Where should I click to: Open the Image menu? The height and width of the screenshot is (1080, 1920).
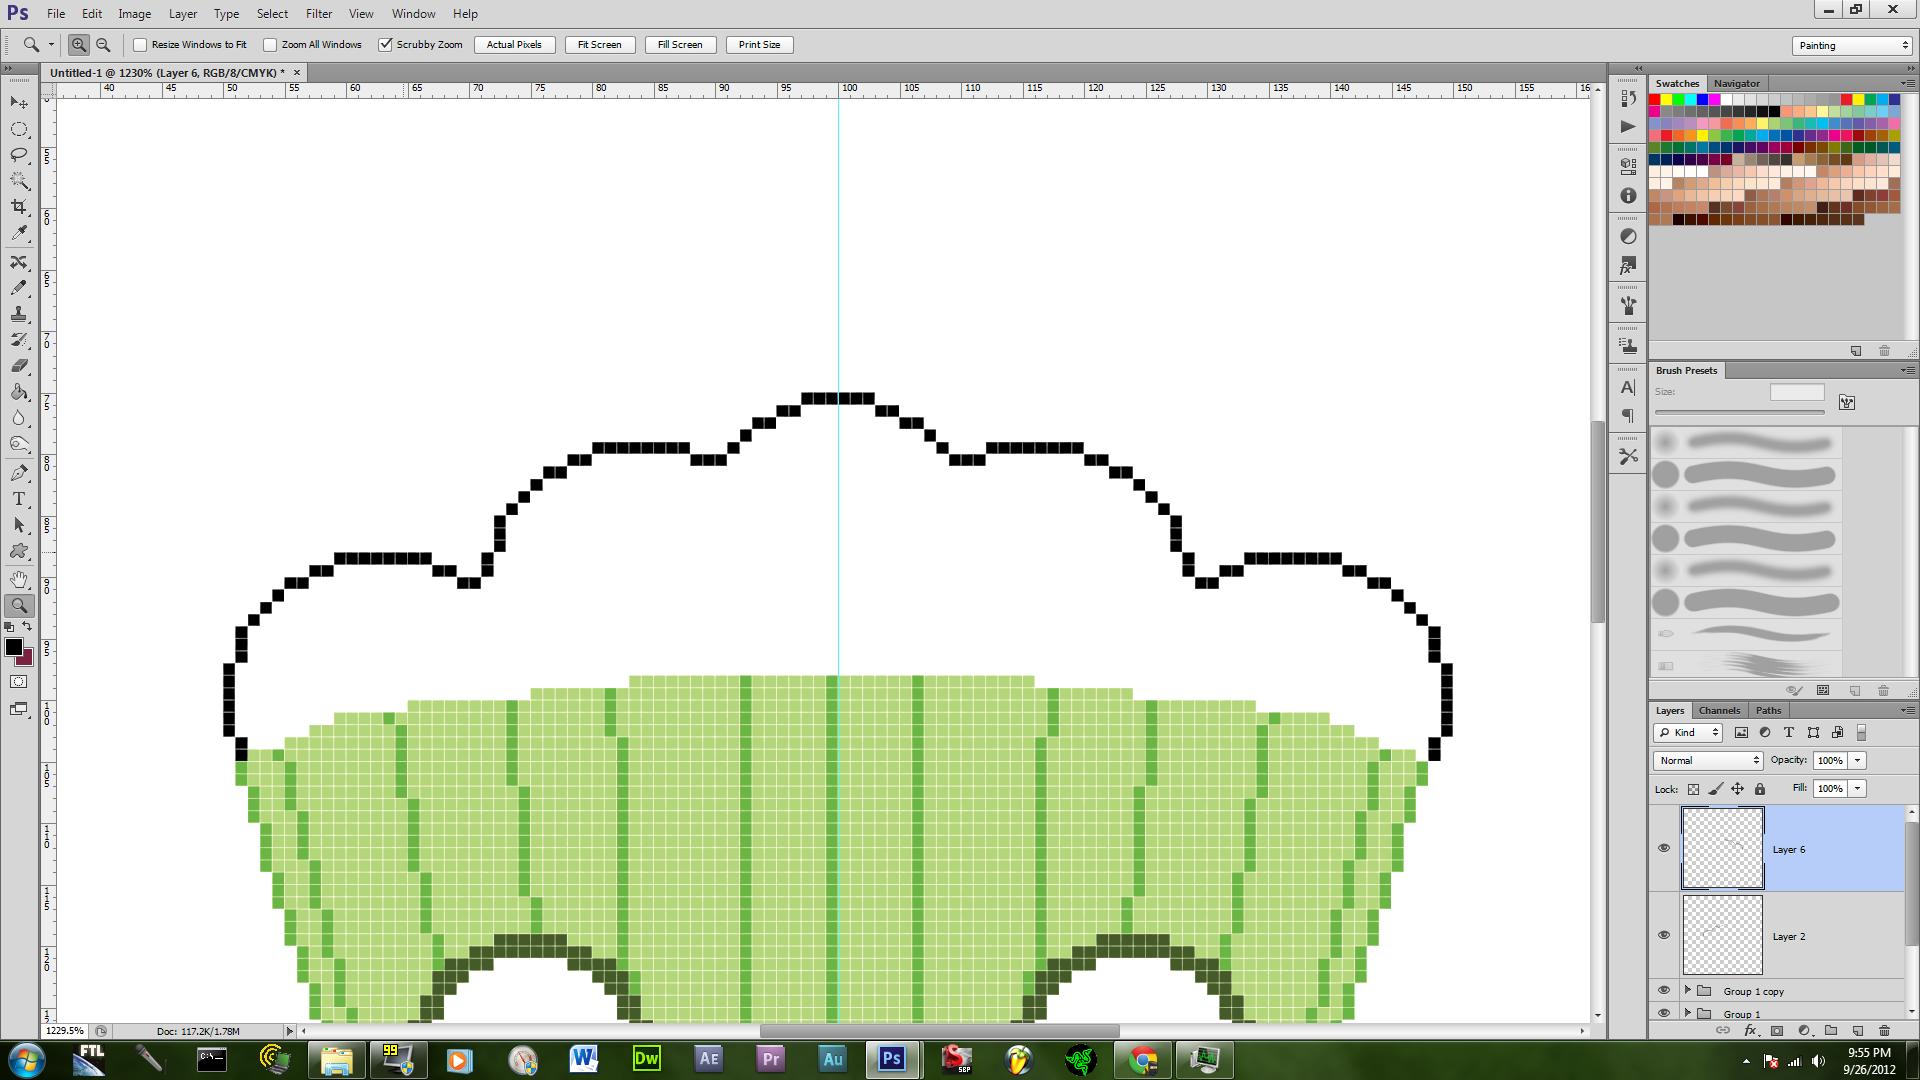pos(135,14)
